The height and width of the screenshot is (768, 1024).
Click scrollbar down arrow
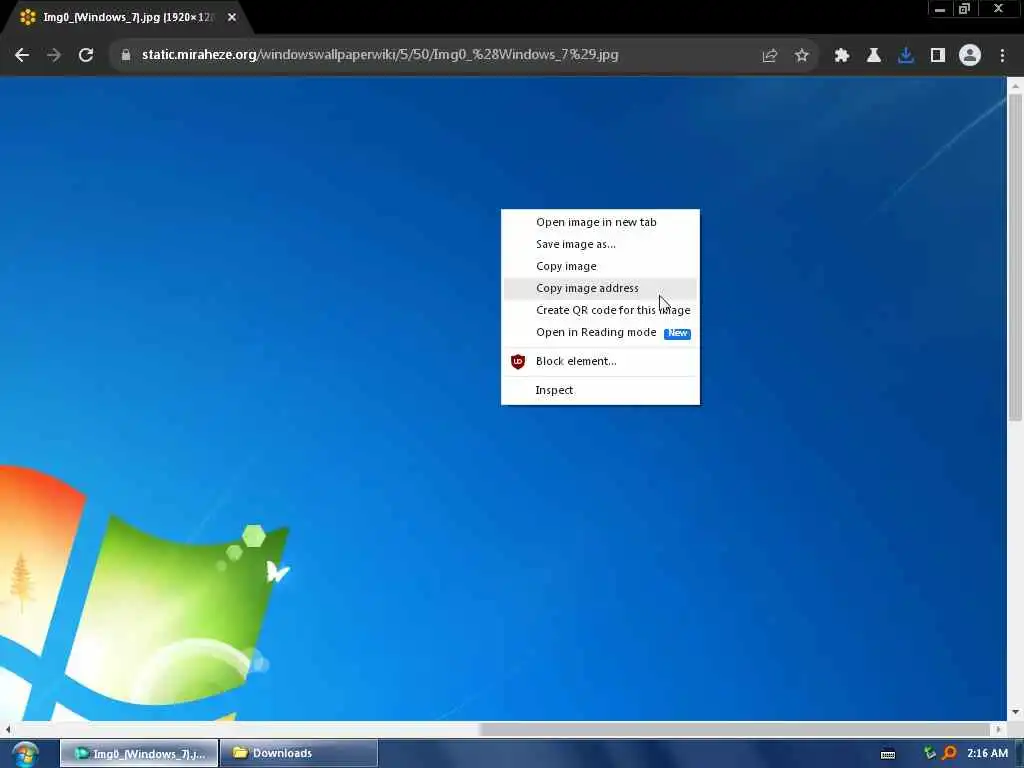pos(1015,712)
